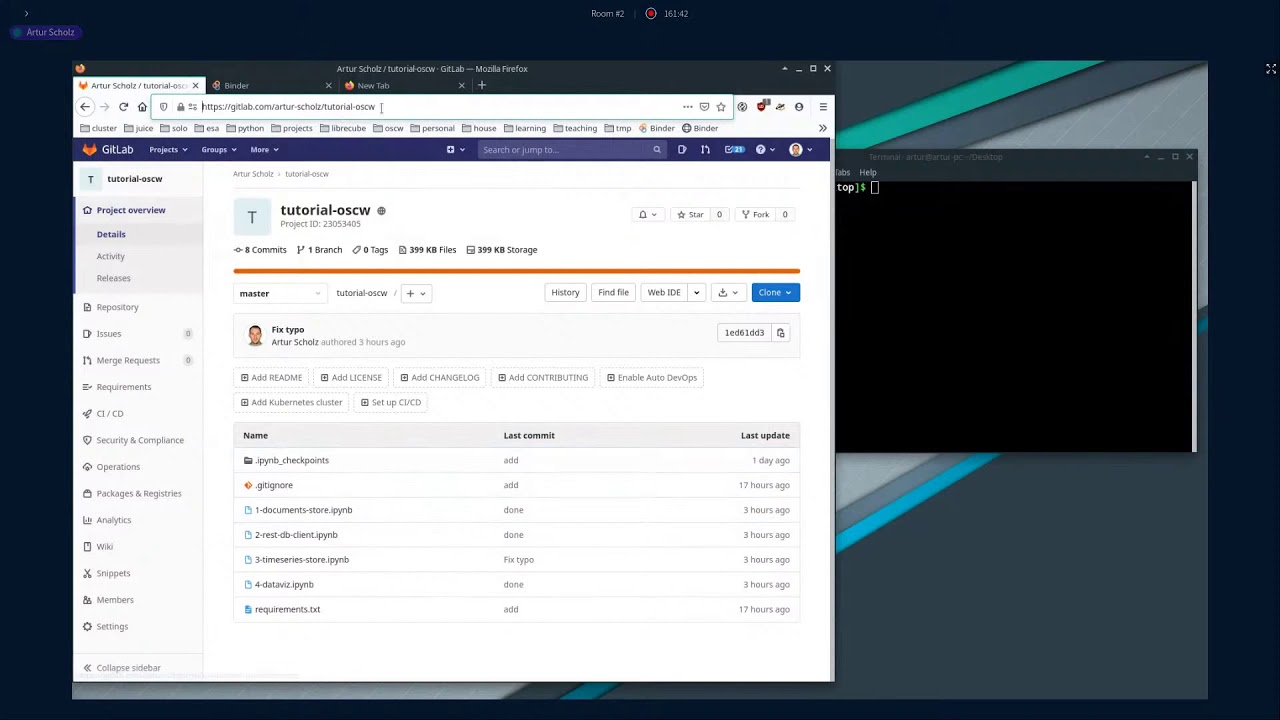Open CI / CD in the sidebar
Screen dimensions: 1280x720
click(110, 414)
